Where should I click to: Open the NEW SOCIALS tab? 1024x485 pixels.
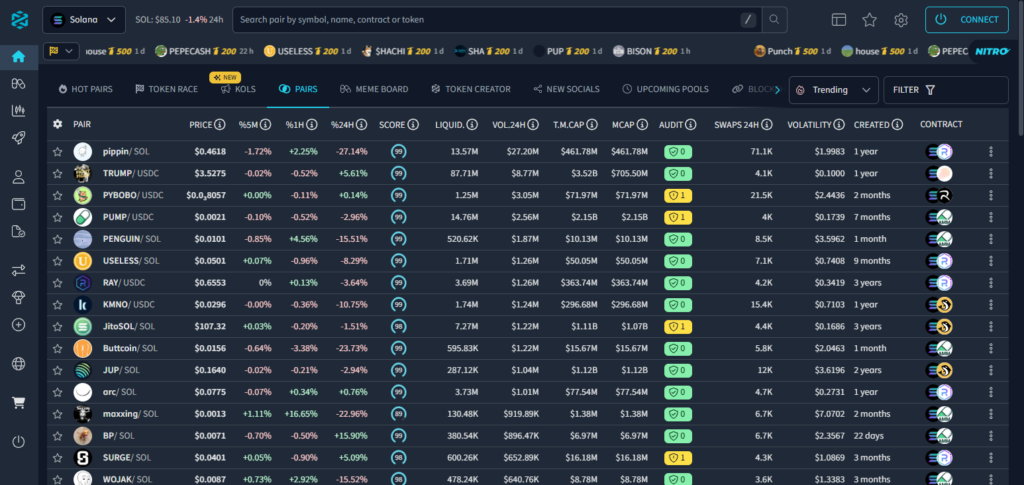(x=566, y=89)
